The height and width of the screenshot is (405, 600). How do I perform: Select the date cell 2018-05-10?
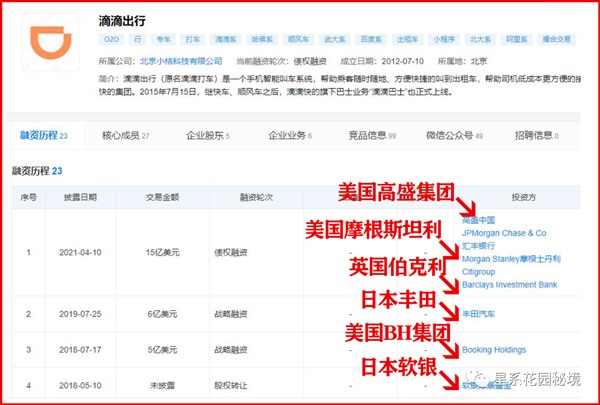click(80, 385)
